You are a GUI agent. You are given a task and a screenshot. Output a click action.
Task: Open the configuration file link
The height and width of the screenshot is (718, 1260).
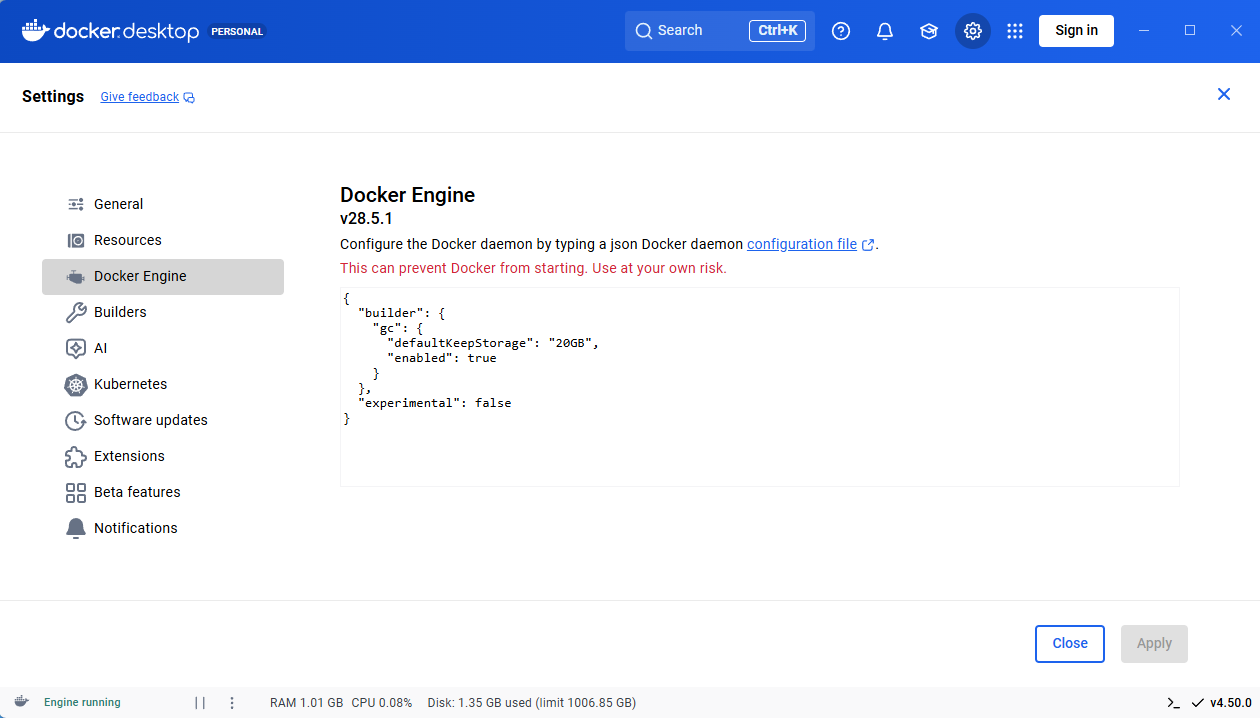click(x=802, y=244)
